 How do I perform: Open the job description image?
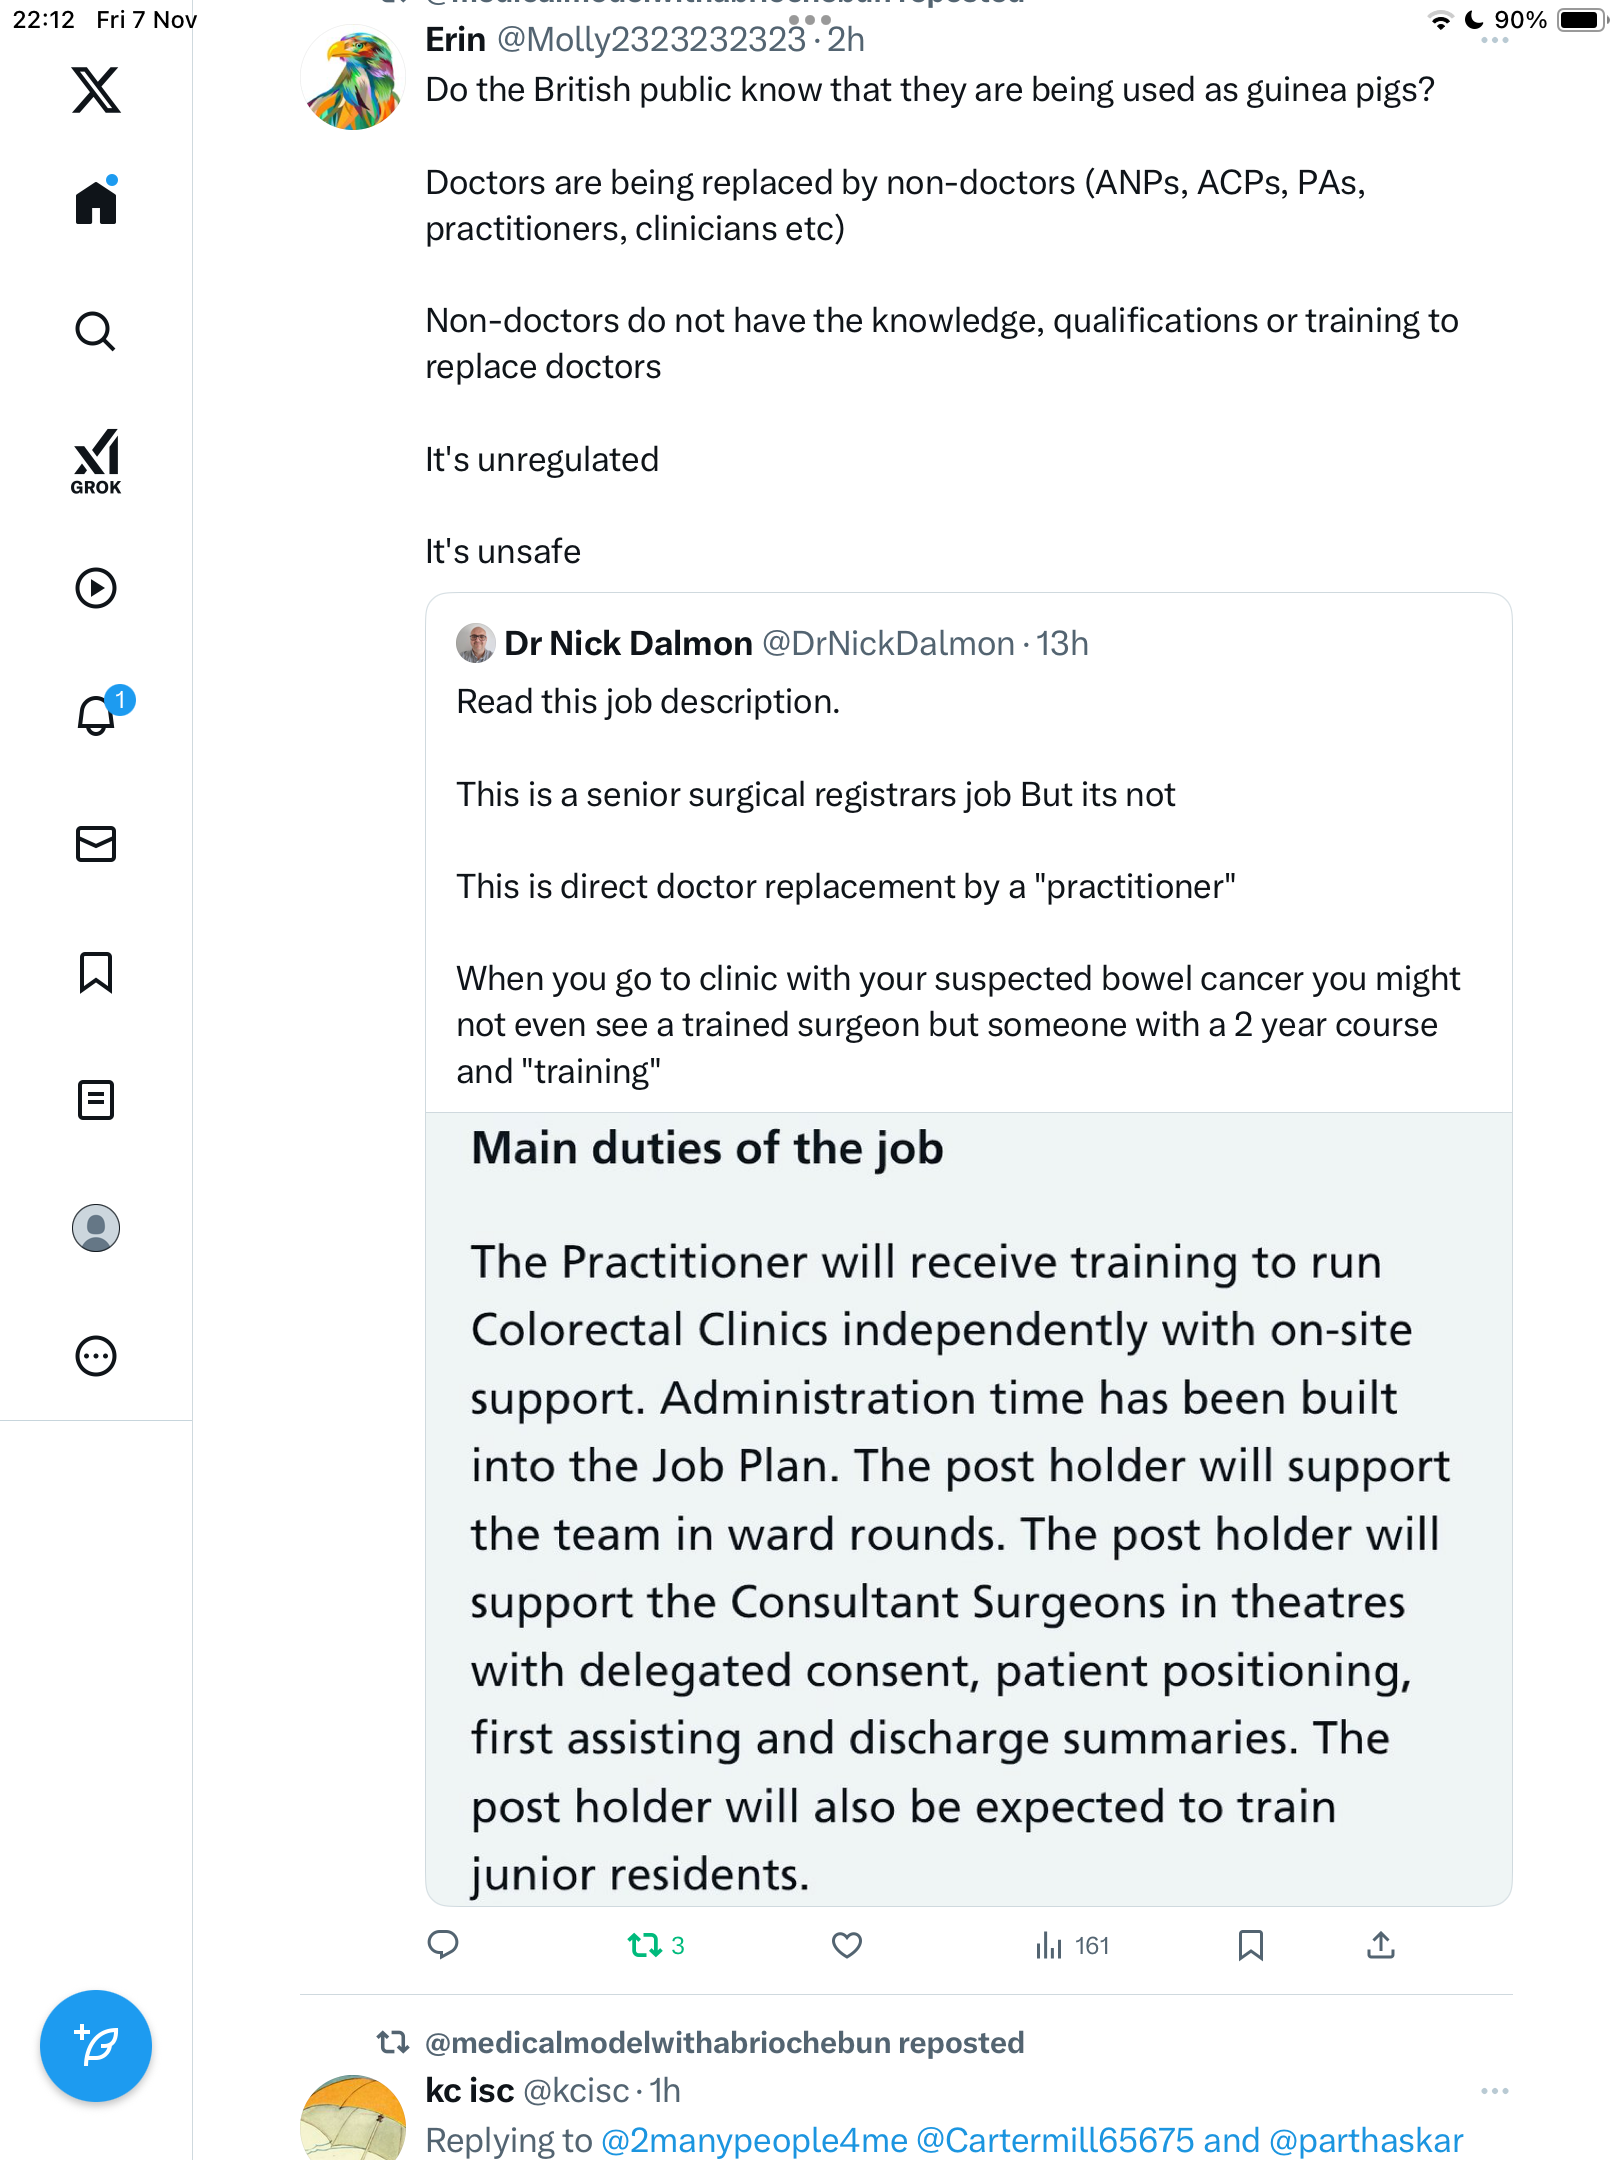968,1508
